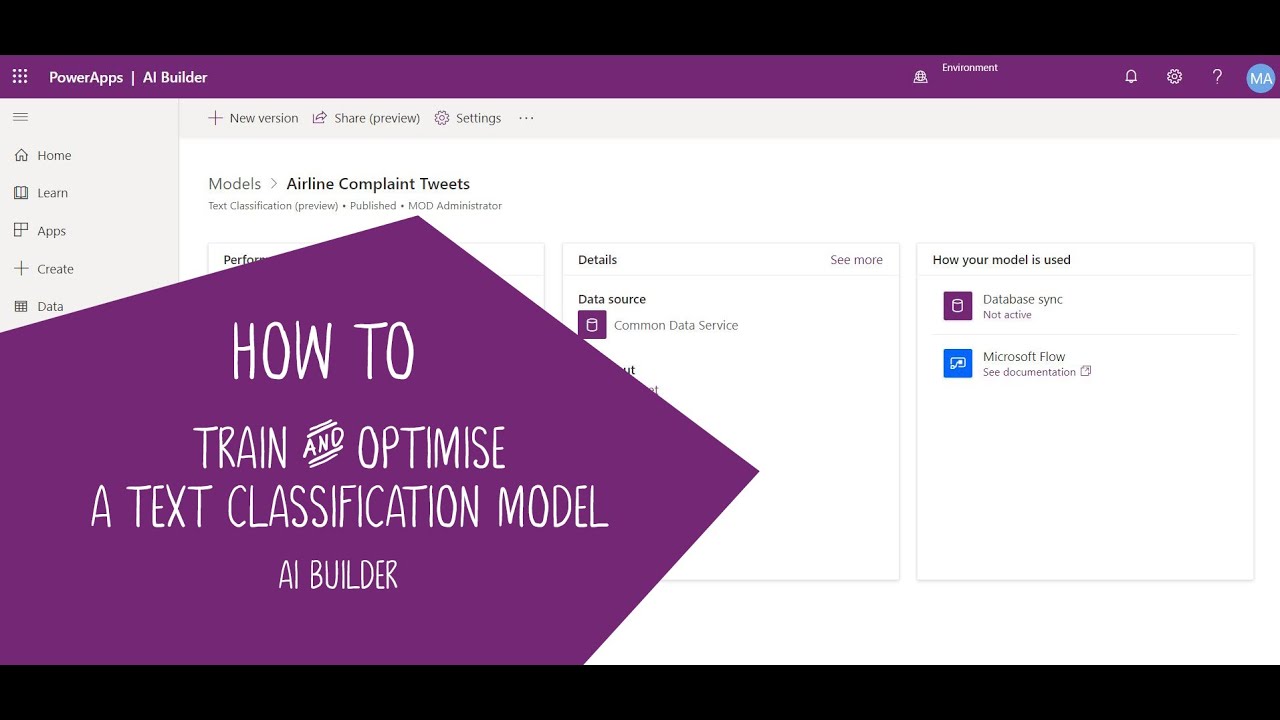Click the Create plus icon in sidebar

21,268
